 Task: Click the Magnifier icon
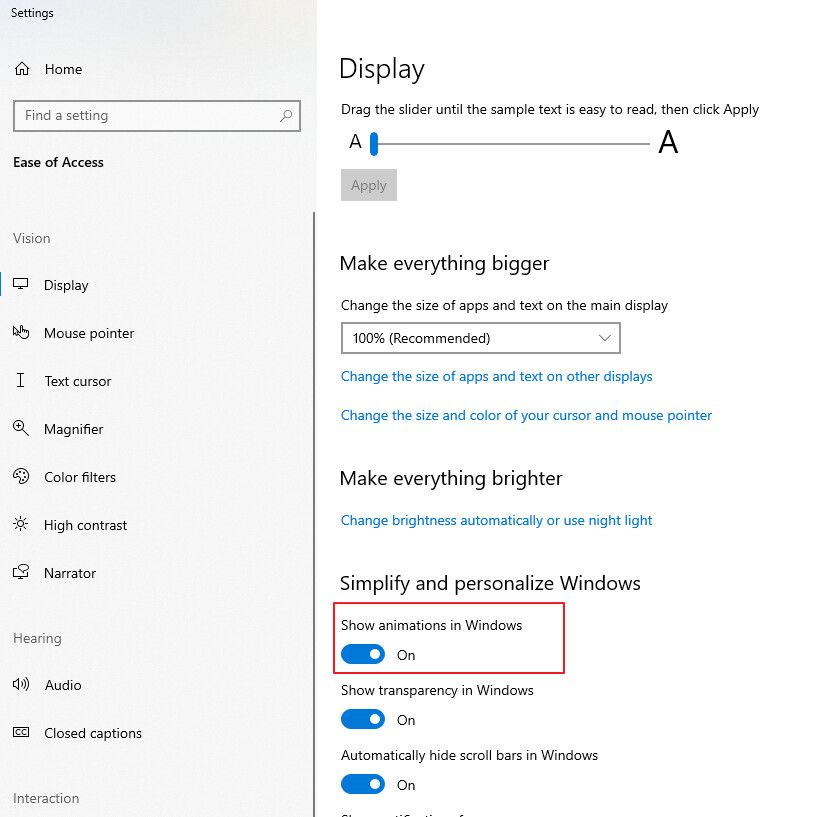click(21, 429)
